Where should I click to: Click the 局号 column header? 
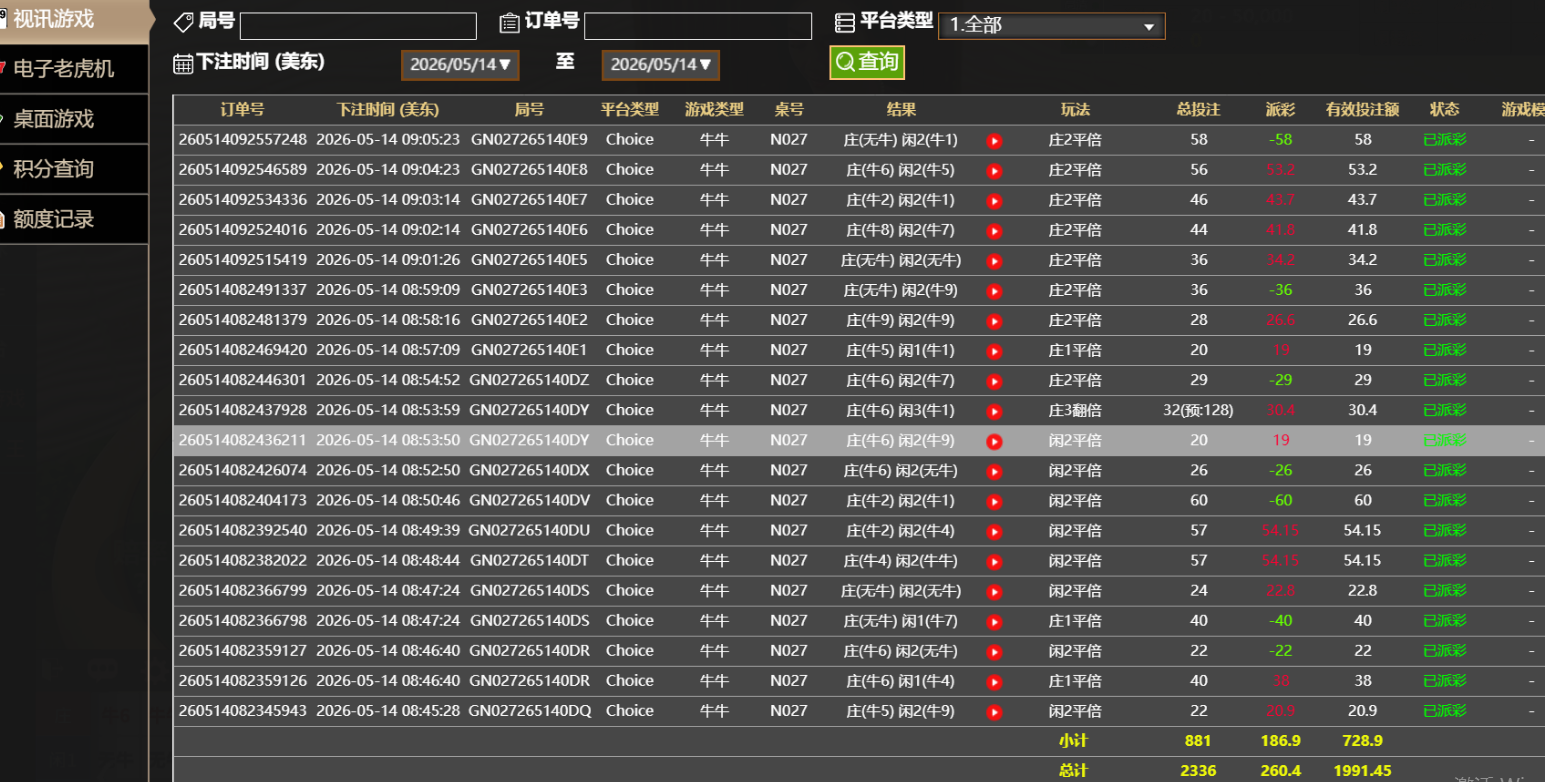click(529, 110)
